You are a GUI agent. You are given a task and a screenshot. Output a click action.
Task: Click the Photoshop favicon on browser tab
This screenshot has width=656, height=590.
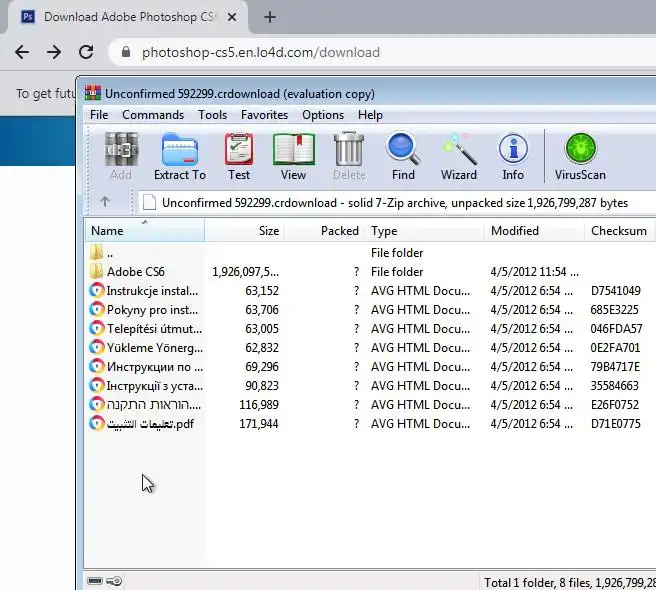tap(28, 17)
